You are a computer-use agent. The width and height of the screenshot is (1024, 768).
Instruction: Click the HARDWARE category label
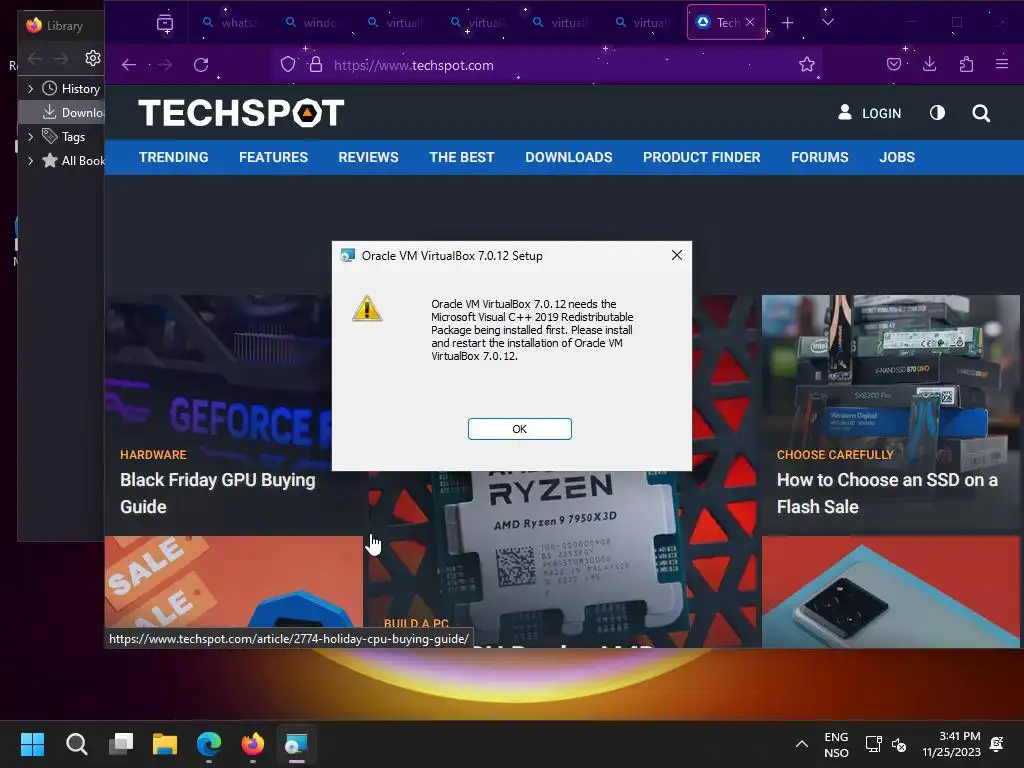coord(153,455)
